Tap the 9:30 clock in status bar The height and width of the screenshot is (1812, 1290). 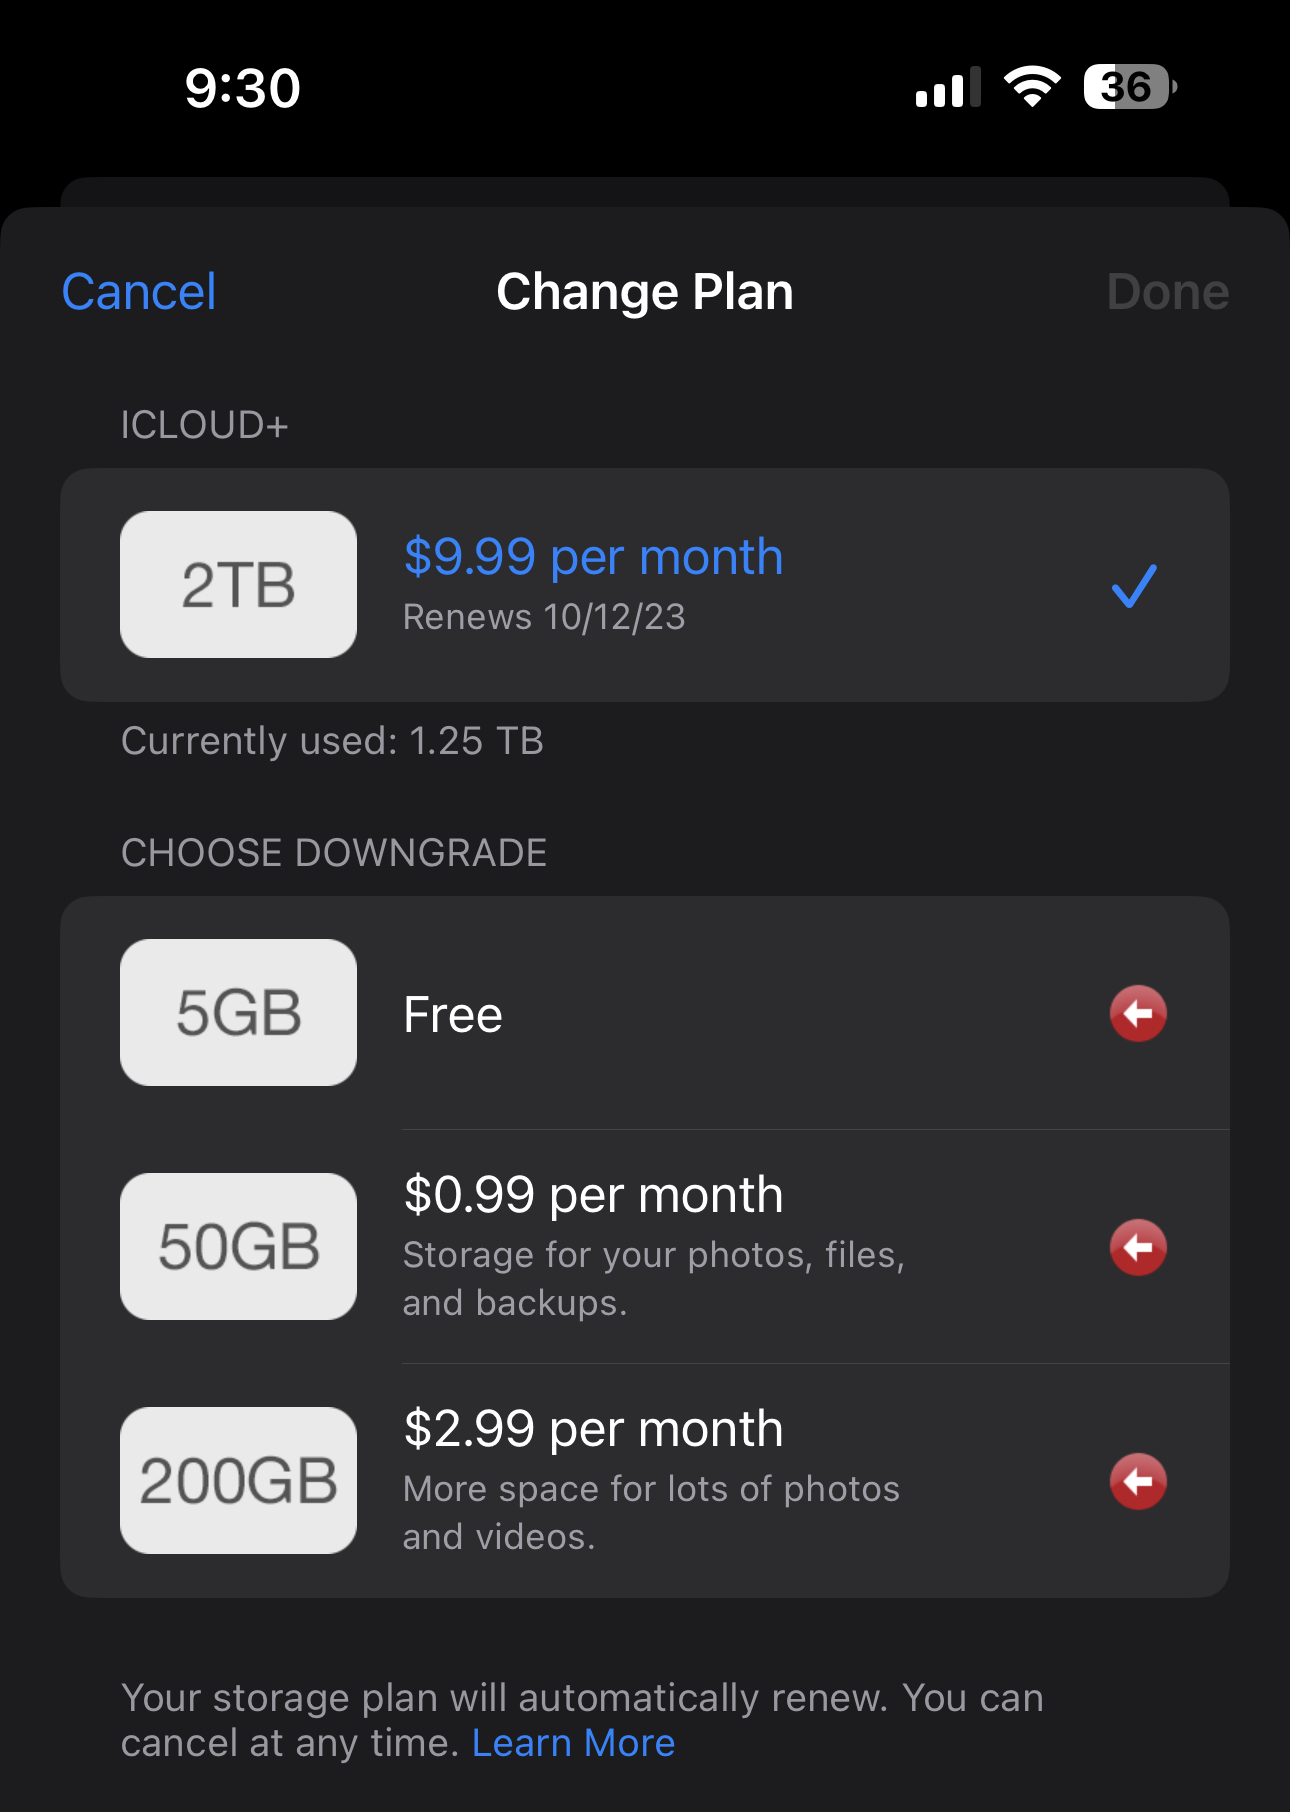click(243, 88)
